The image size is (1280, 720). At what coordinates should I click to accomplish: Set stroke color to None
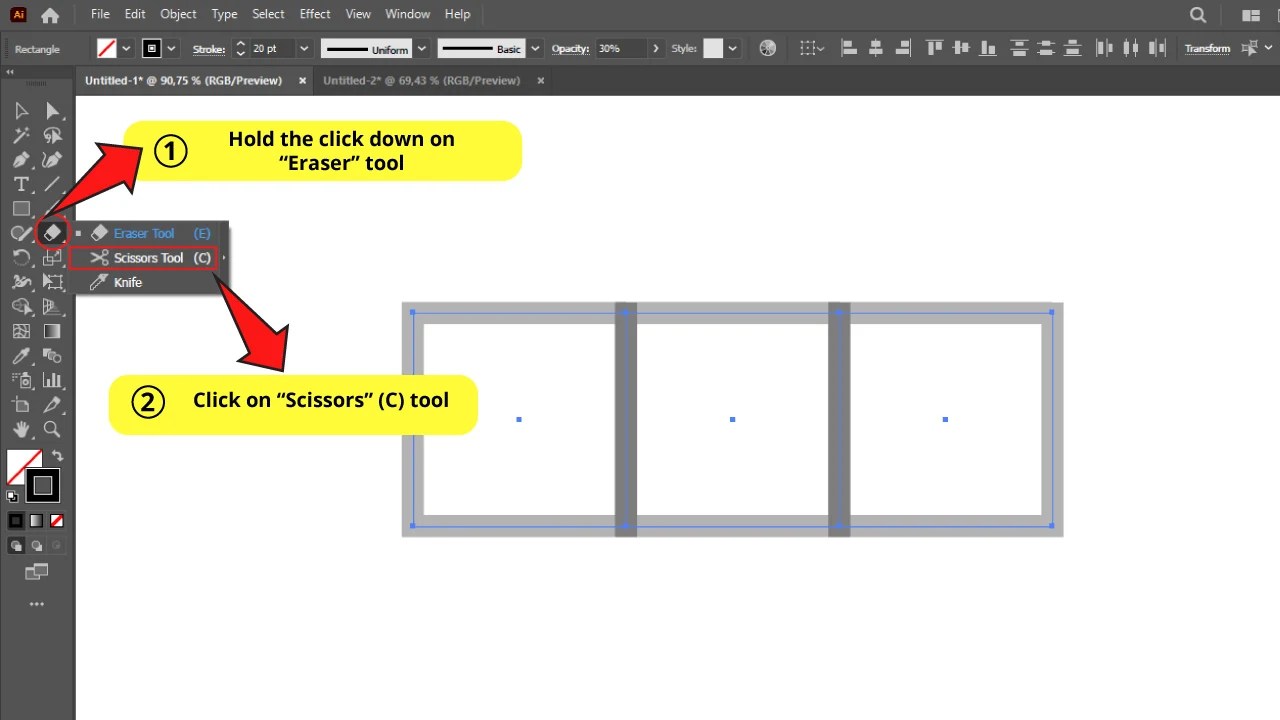click(57, 520)
